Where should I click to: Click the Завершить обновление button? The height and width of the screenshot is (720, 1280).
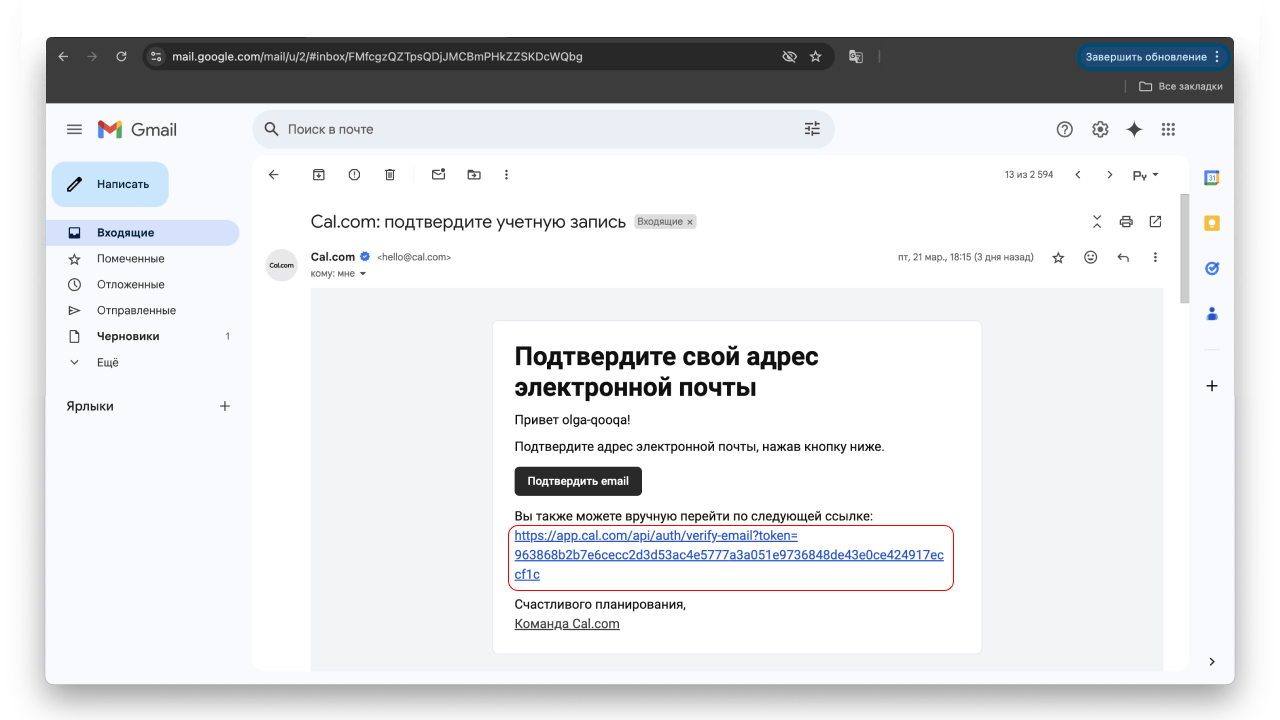pyautogui.click(x=1152, y=57)
